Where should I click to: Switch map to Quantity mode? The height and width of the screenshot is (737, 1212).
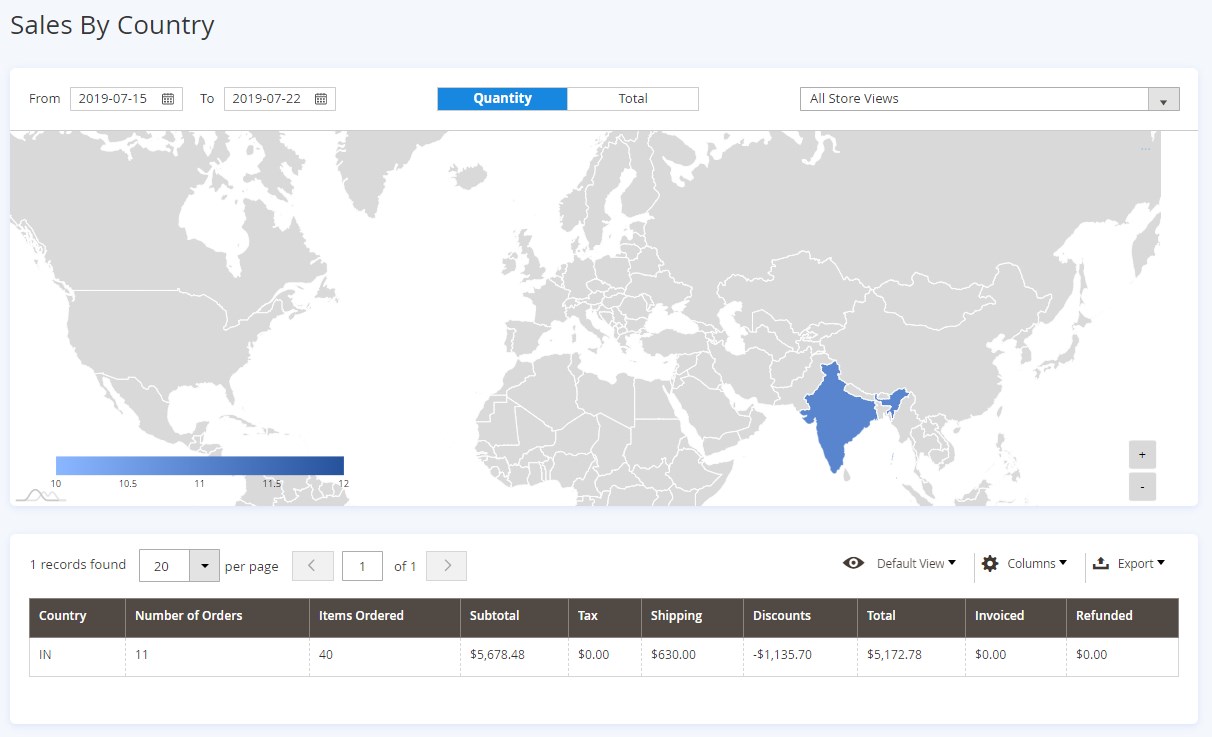coord(502,99)
